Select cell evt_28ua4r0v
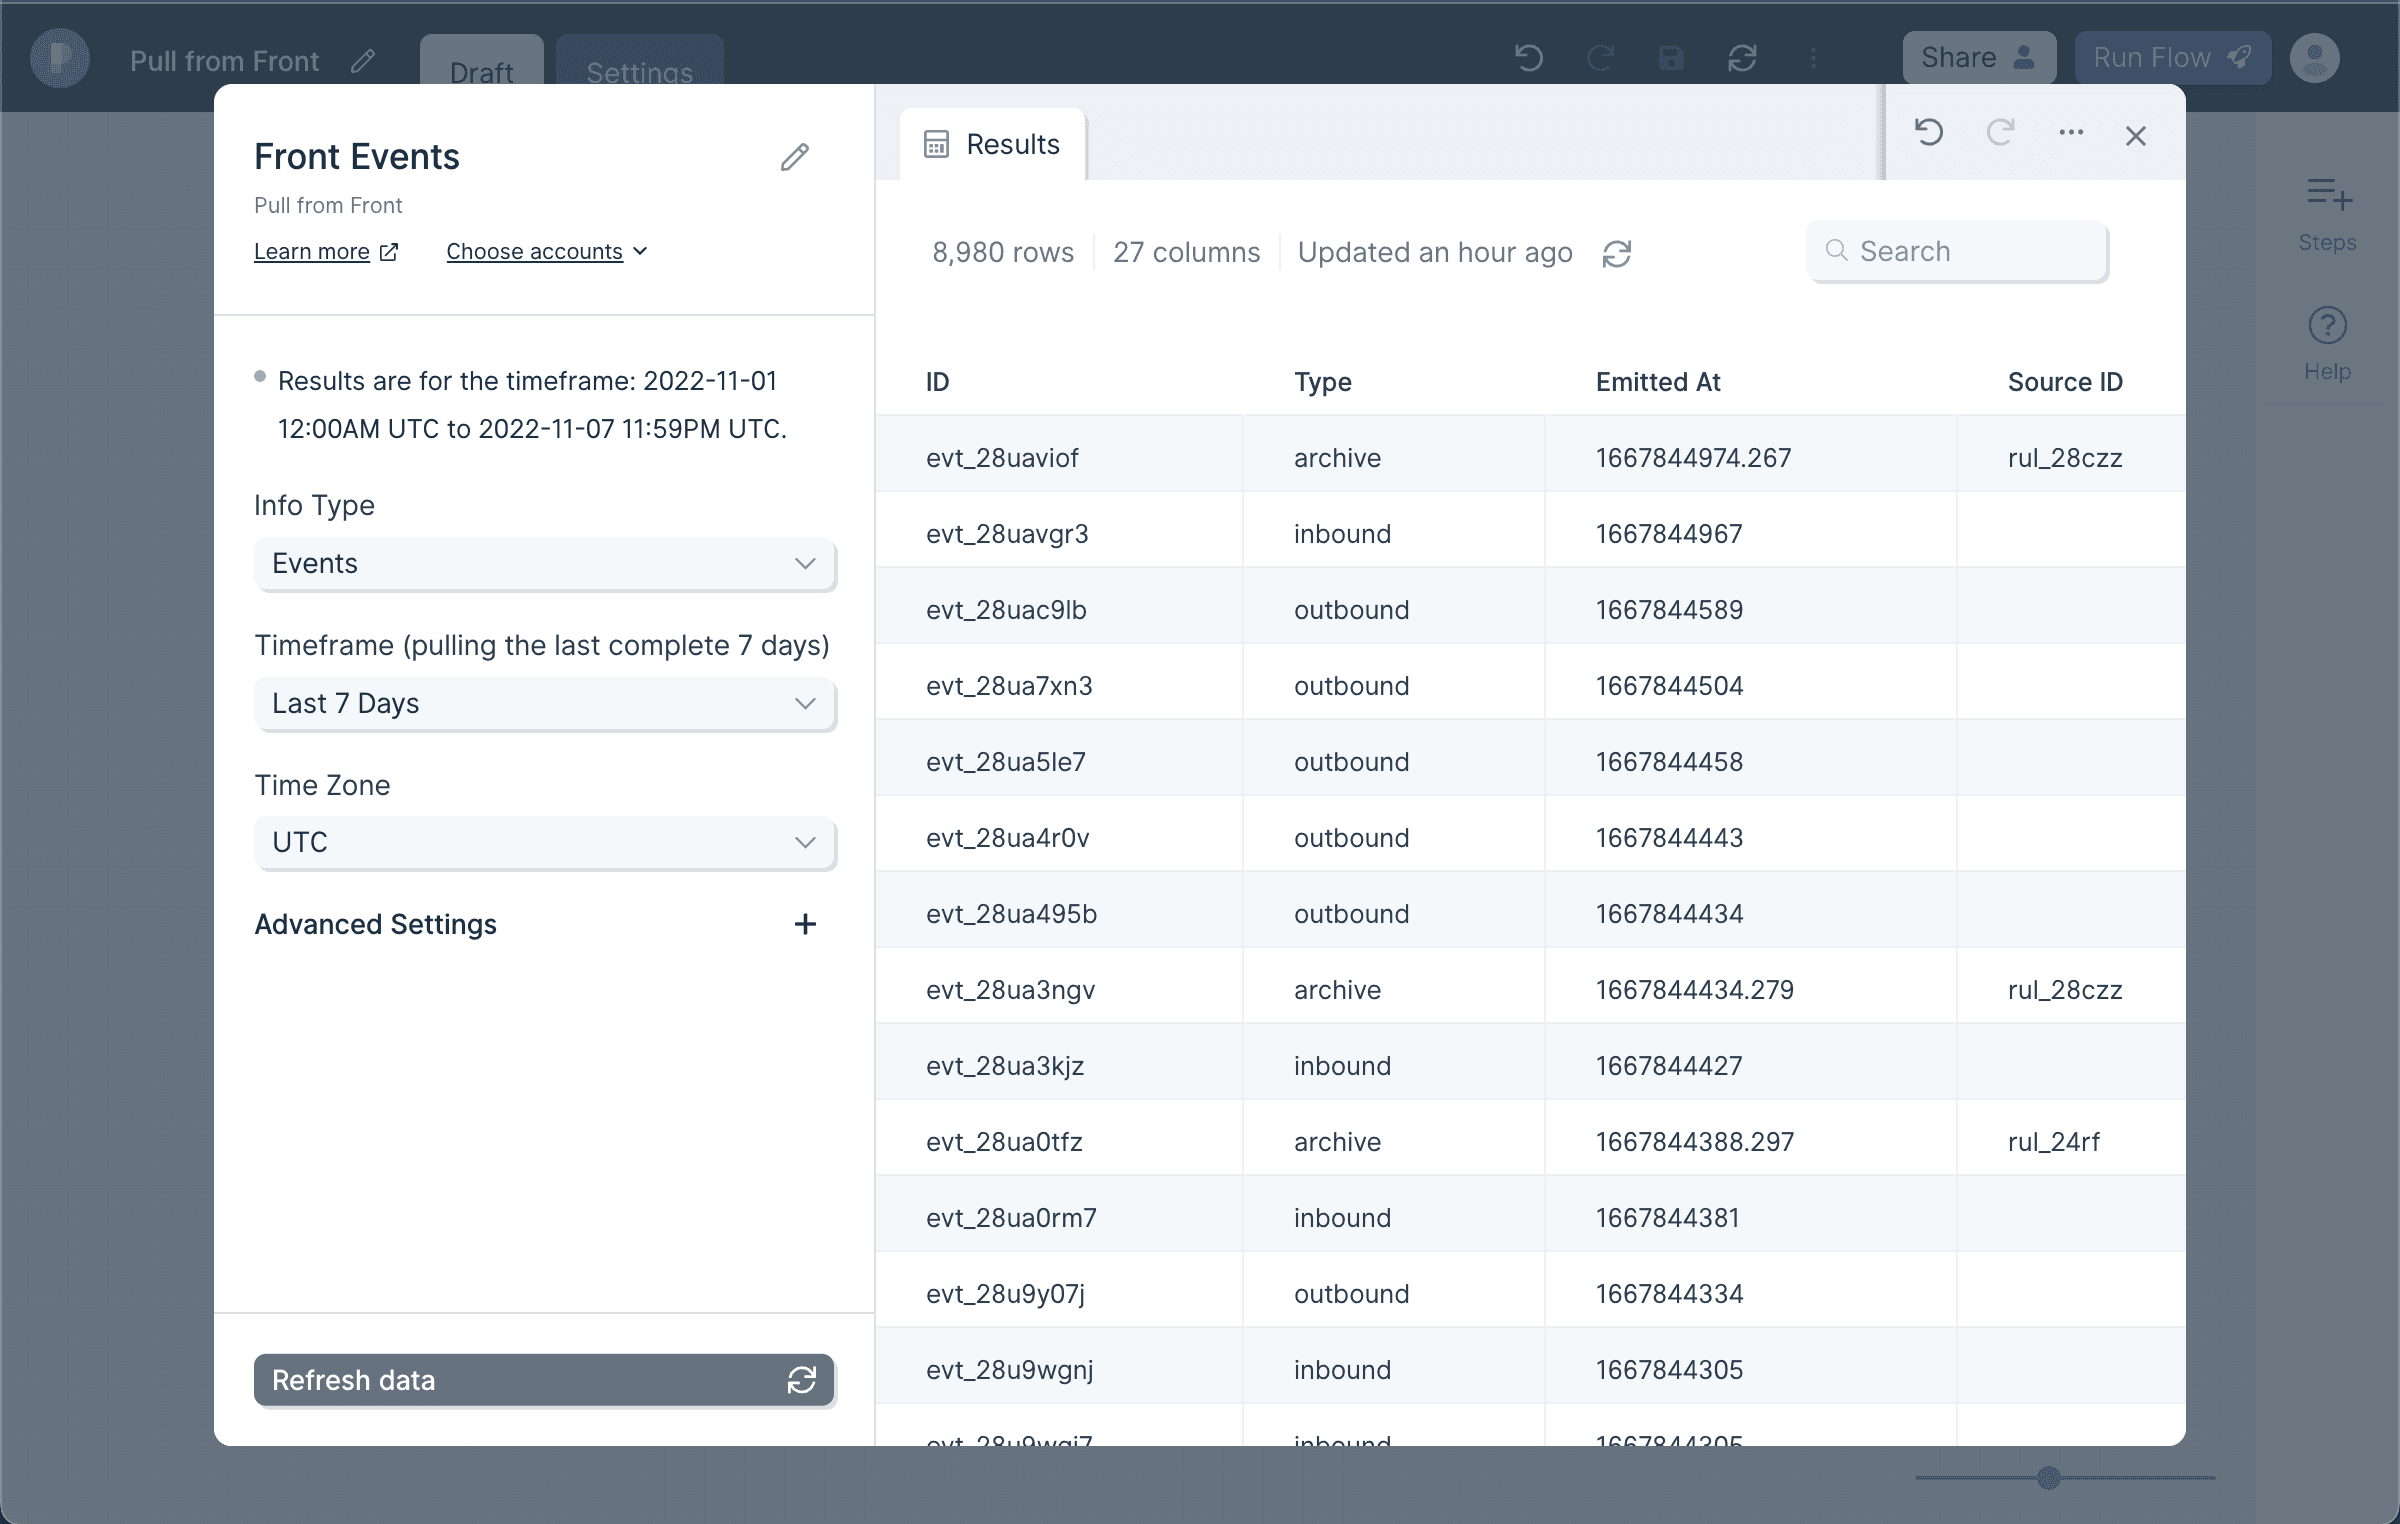Viewport: 2400px width, 1524px height. coord(1059,838)
